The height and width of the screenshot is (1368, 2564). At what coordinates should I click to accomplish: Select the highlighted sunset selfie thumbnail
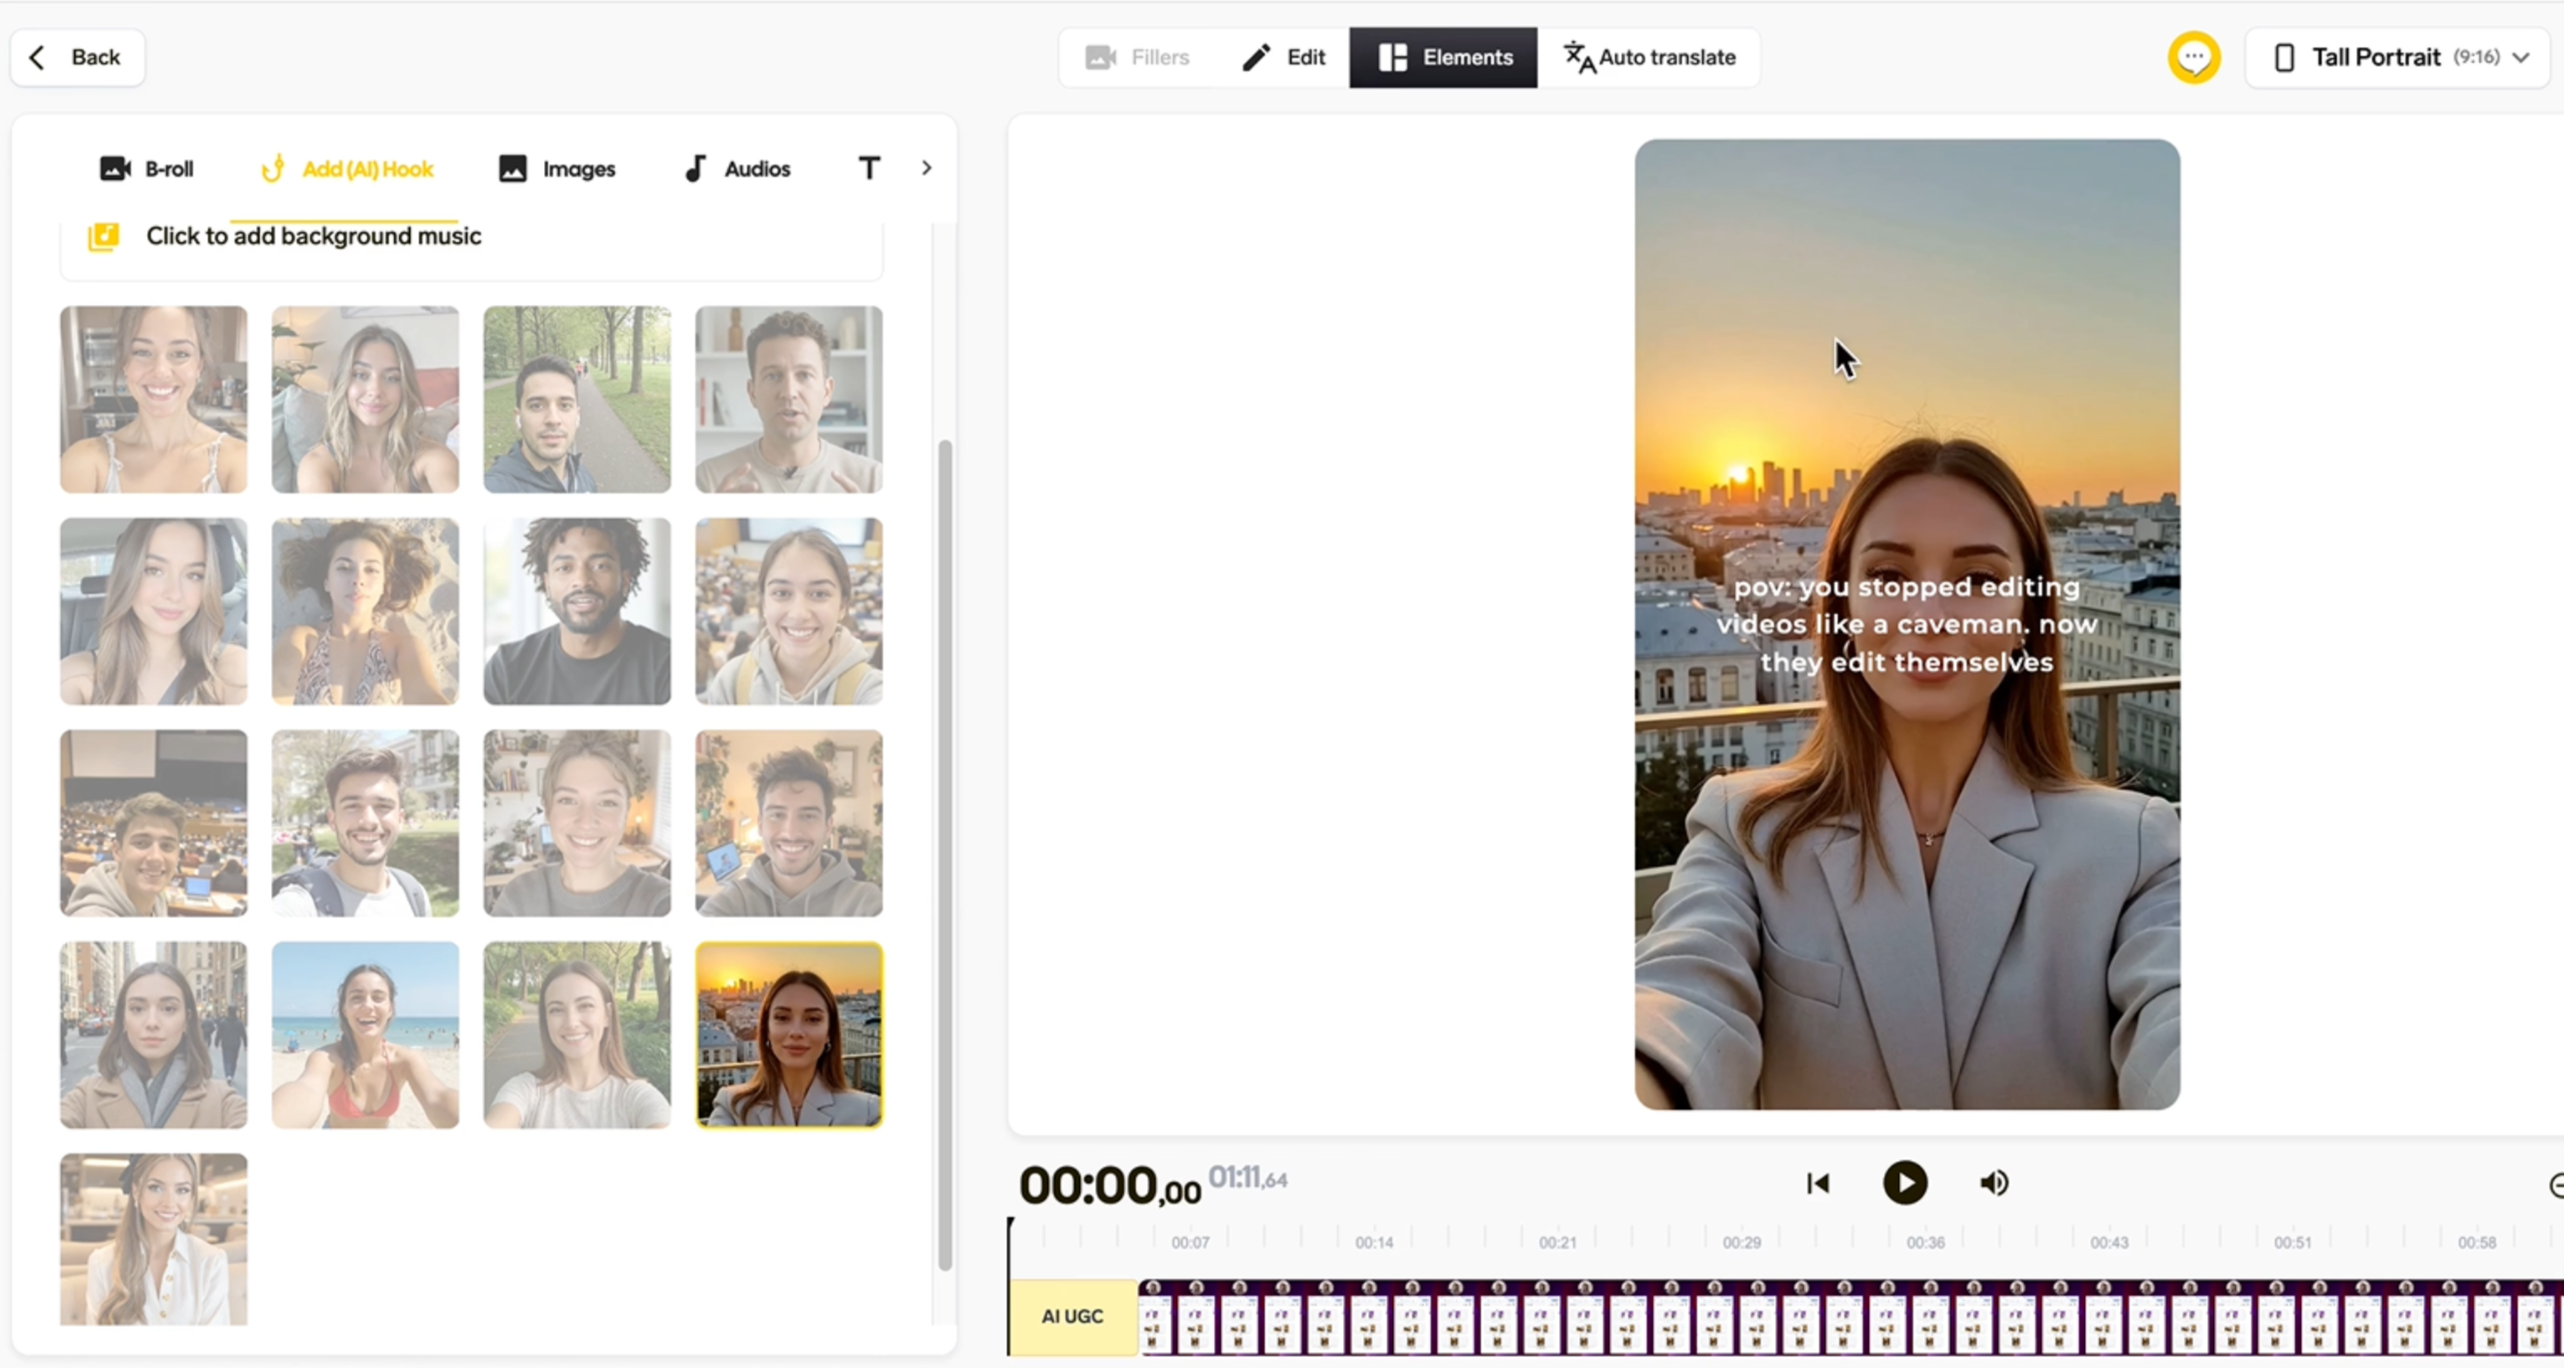(789, 1034)
